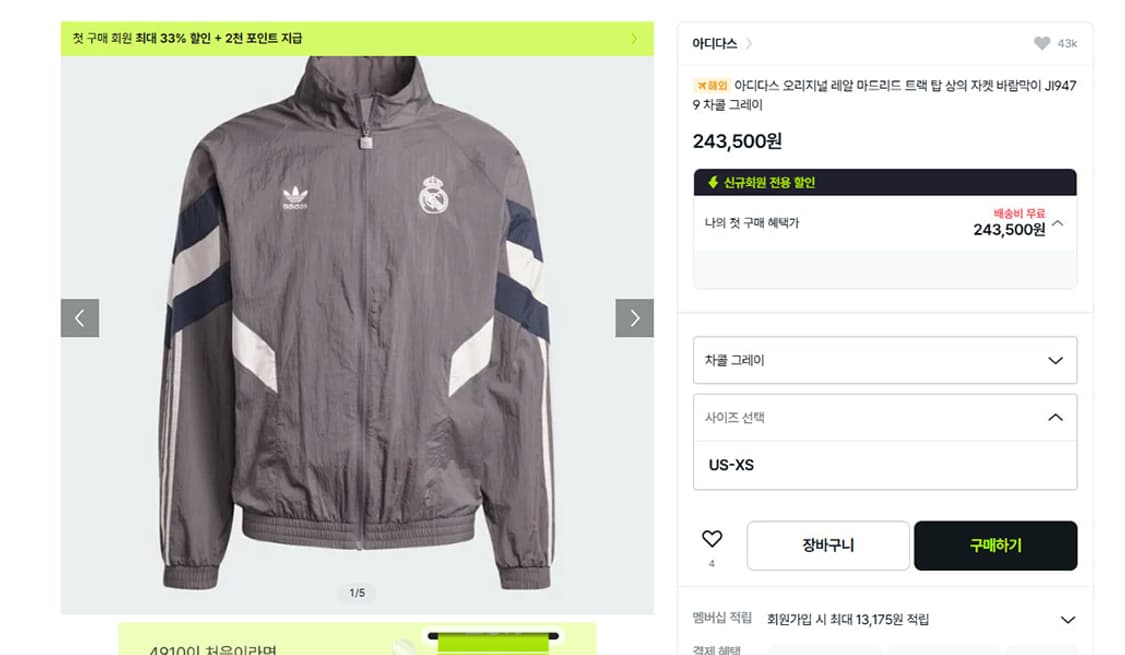Select the US-XS size option

731,465
